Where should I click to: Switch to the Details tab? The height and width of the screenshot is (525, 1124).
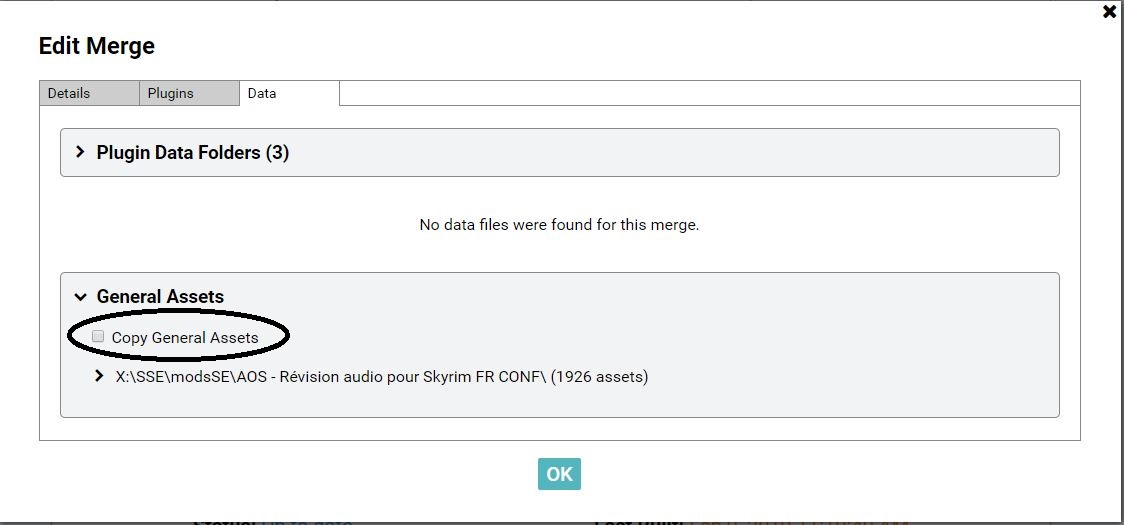(90, 93)
